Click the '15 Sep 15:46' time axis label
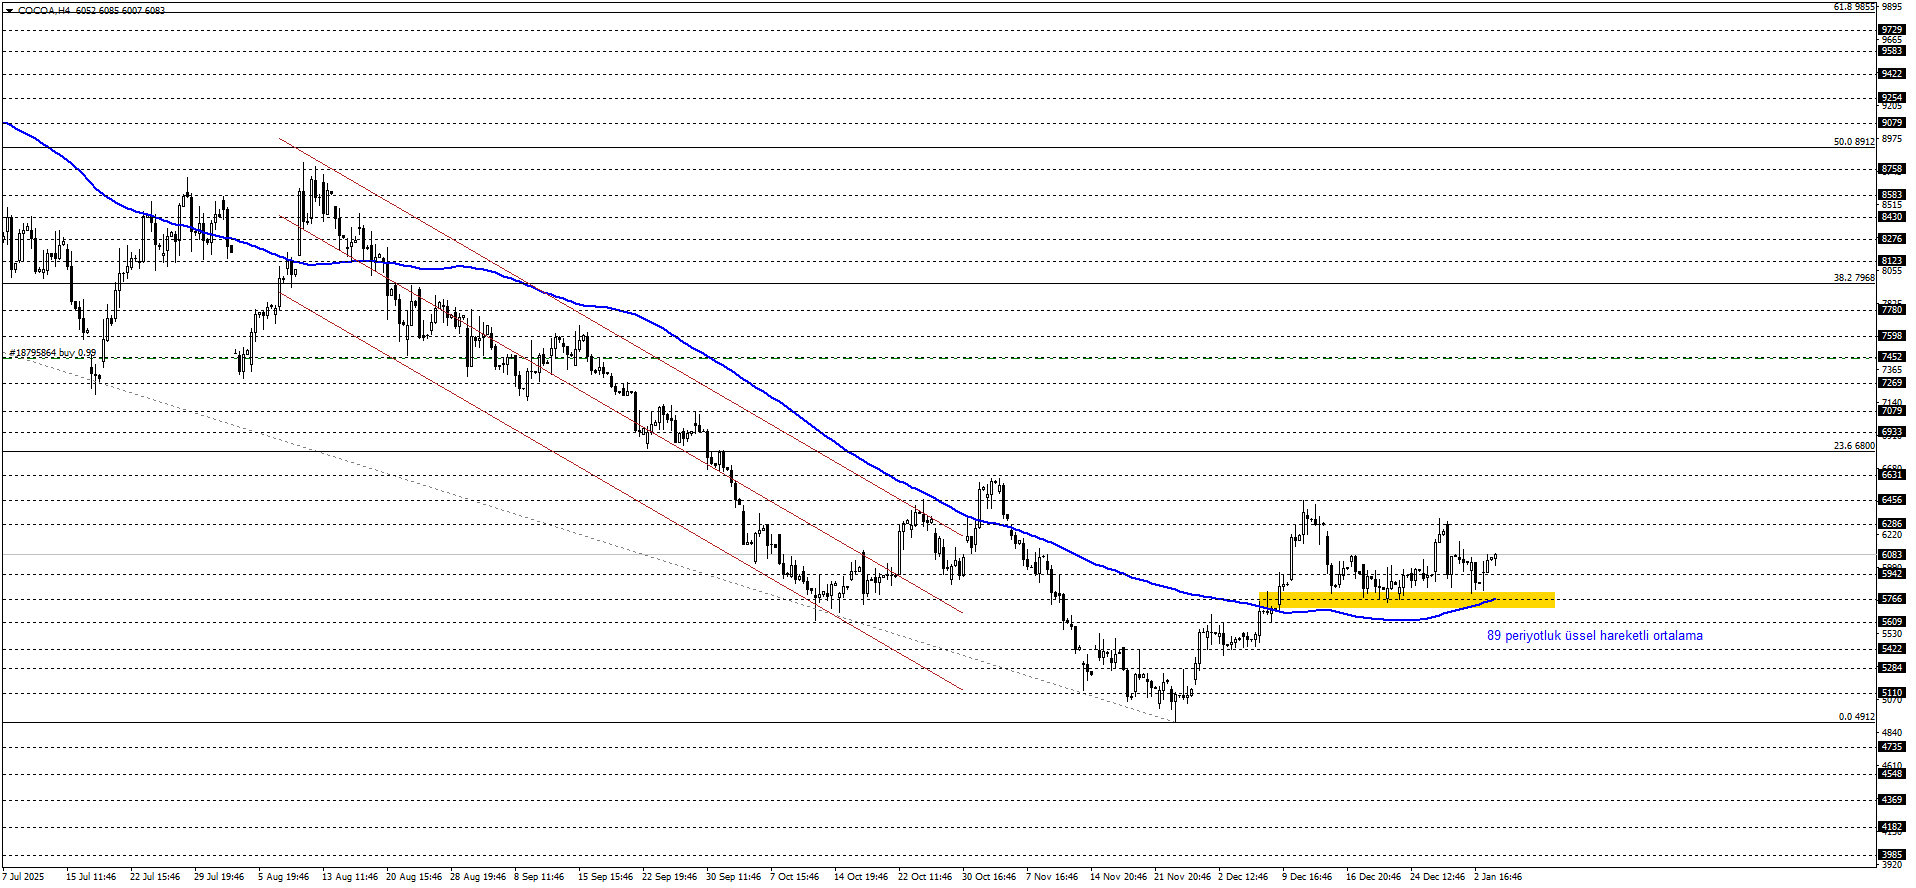This screenshot has width=1916, height=888. [x=605, y=877]
